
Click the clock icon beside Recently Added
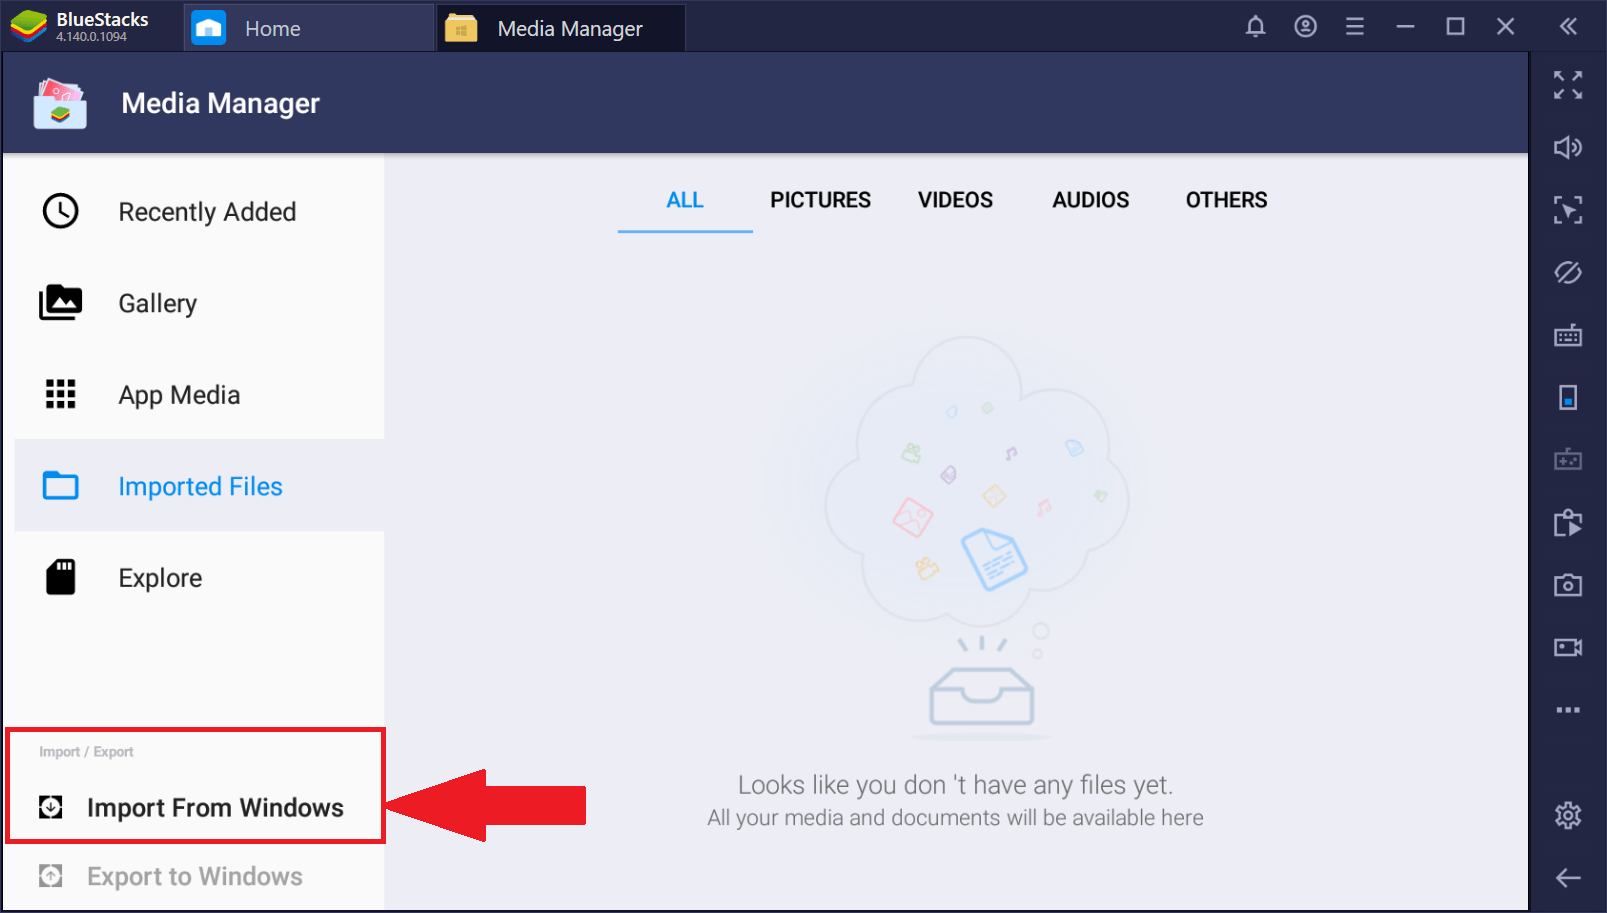pos(60,211)
